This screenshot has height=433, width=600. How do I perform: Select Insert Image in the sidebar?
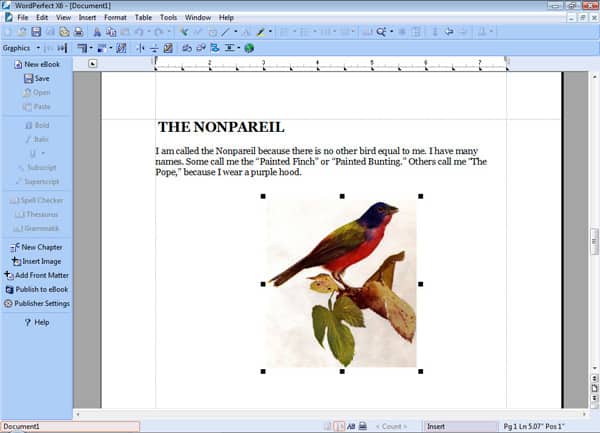[x=41, y=261]
